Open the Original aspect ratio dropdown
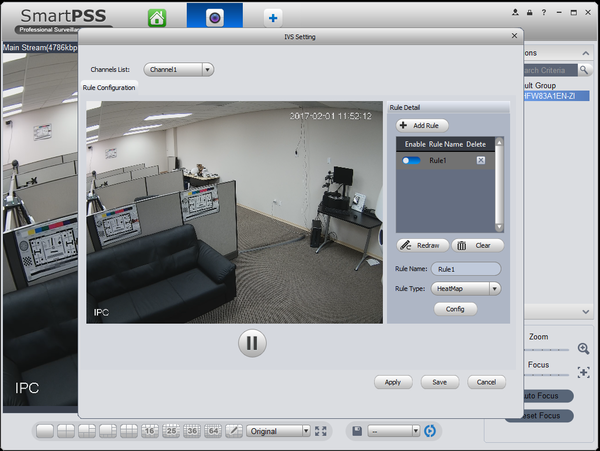The height and width of the screenshot is (451, 600). click(x=278, y=431)
